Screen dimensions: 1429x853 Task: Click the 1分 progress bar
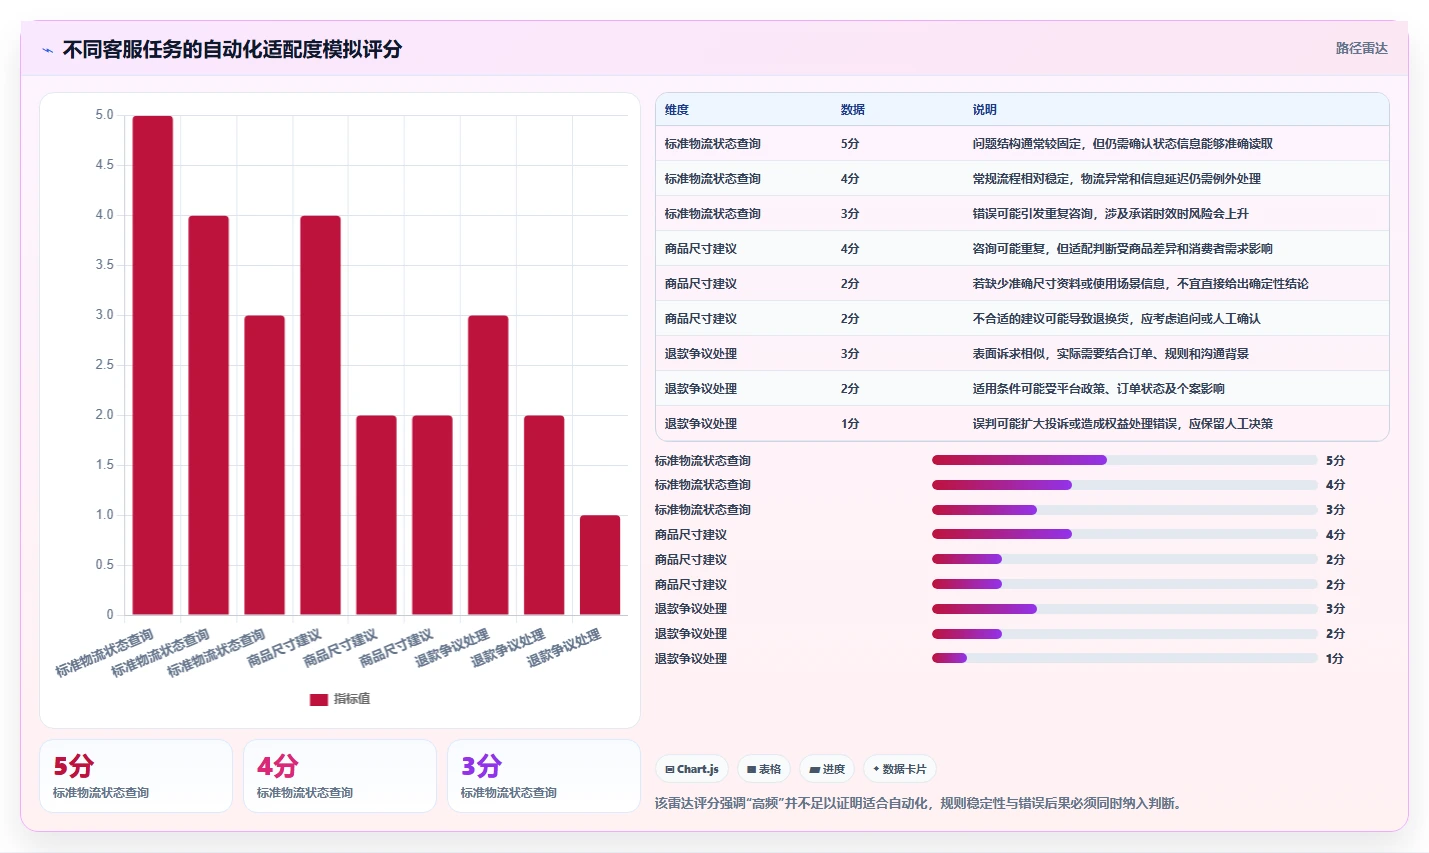[1124, 658]
